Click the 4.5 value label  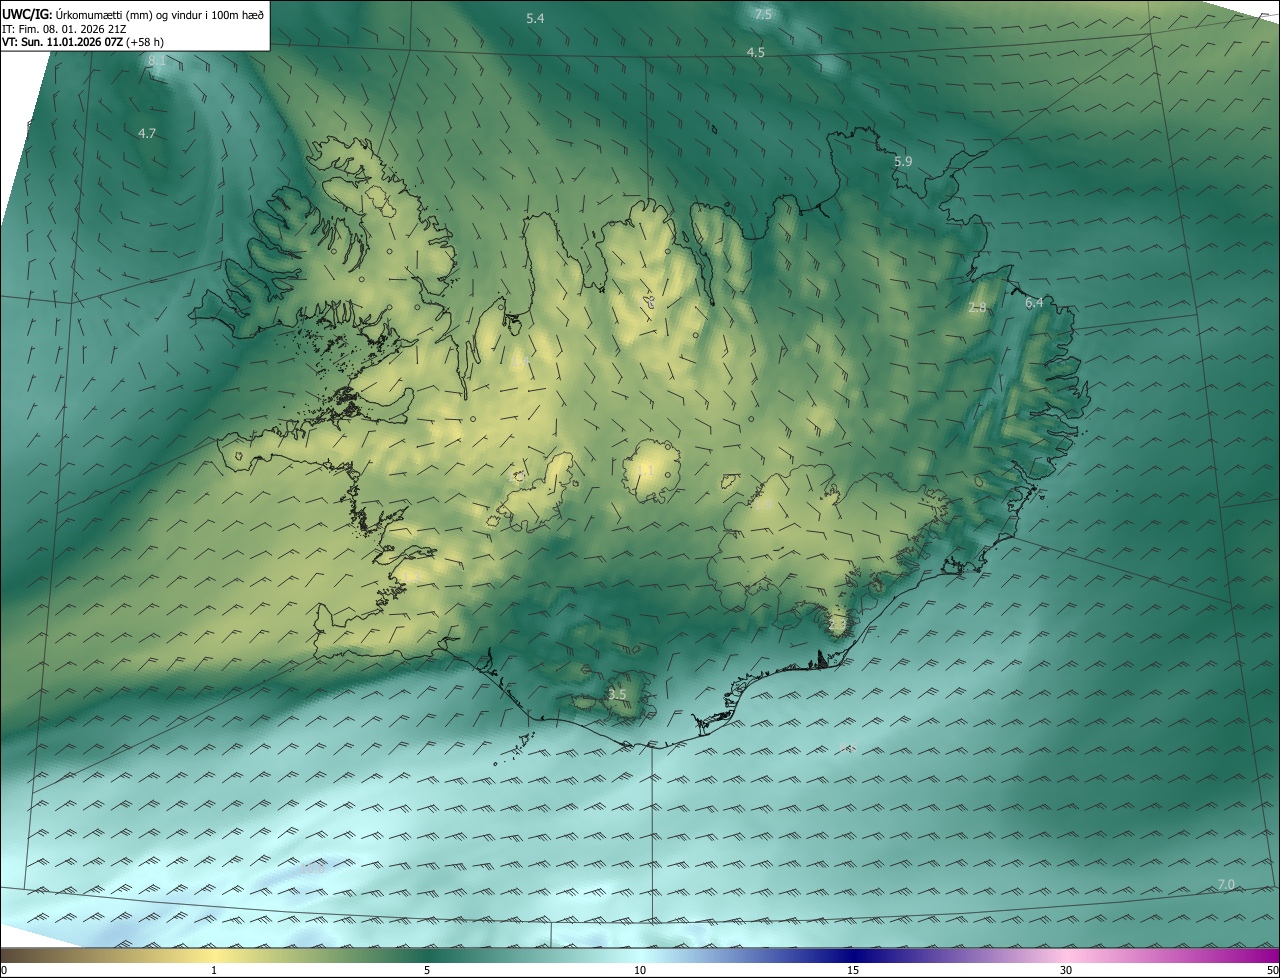(x=756, y=52)
